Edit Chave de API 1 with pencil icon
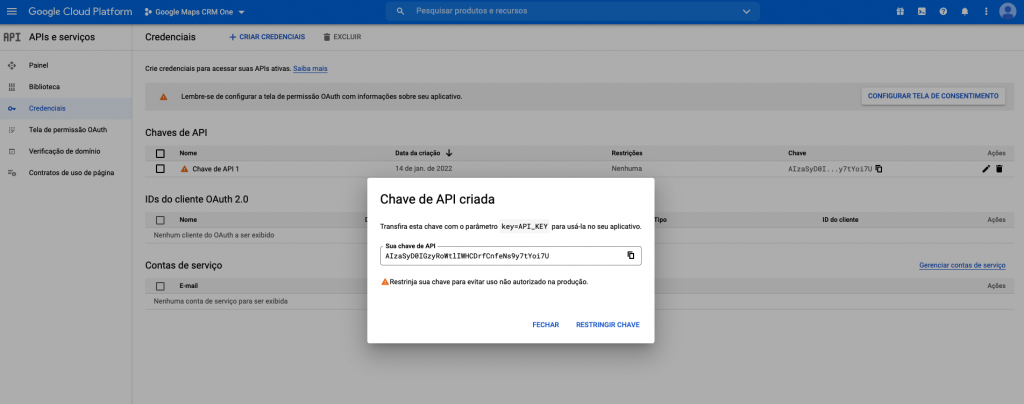 986,169
